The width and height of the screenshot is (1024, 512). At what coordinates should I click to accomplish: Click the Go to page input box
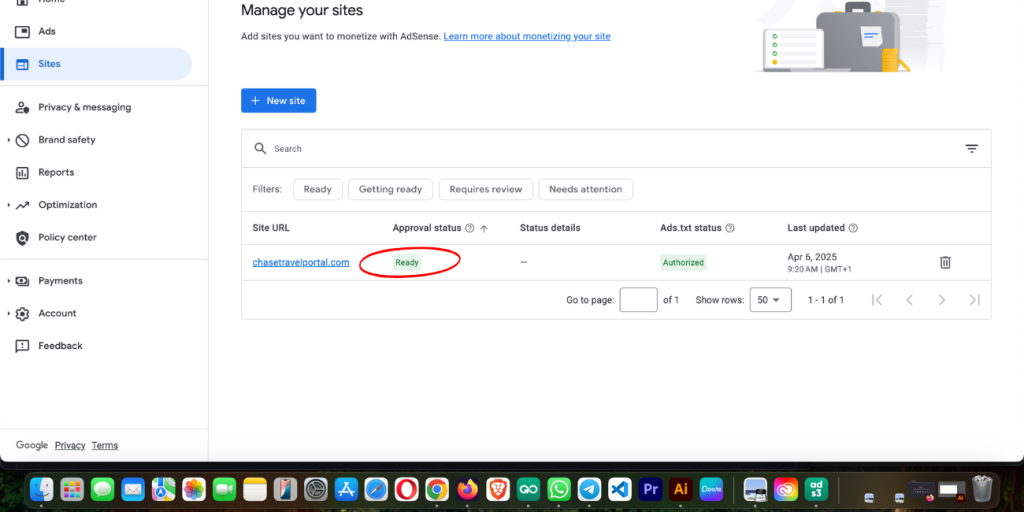[x=639, y=300]
